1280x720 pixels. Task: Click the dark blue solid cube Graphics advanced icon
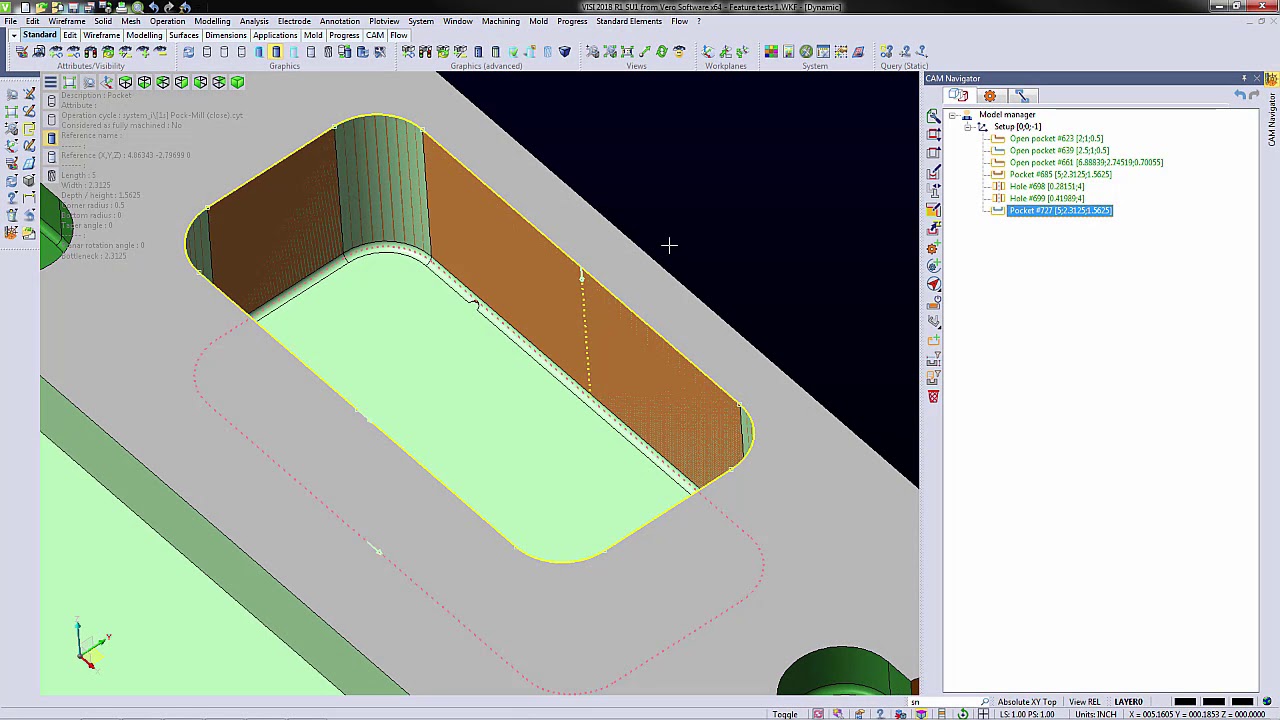coord(565,52)
